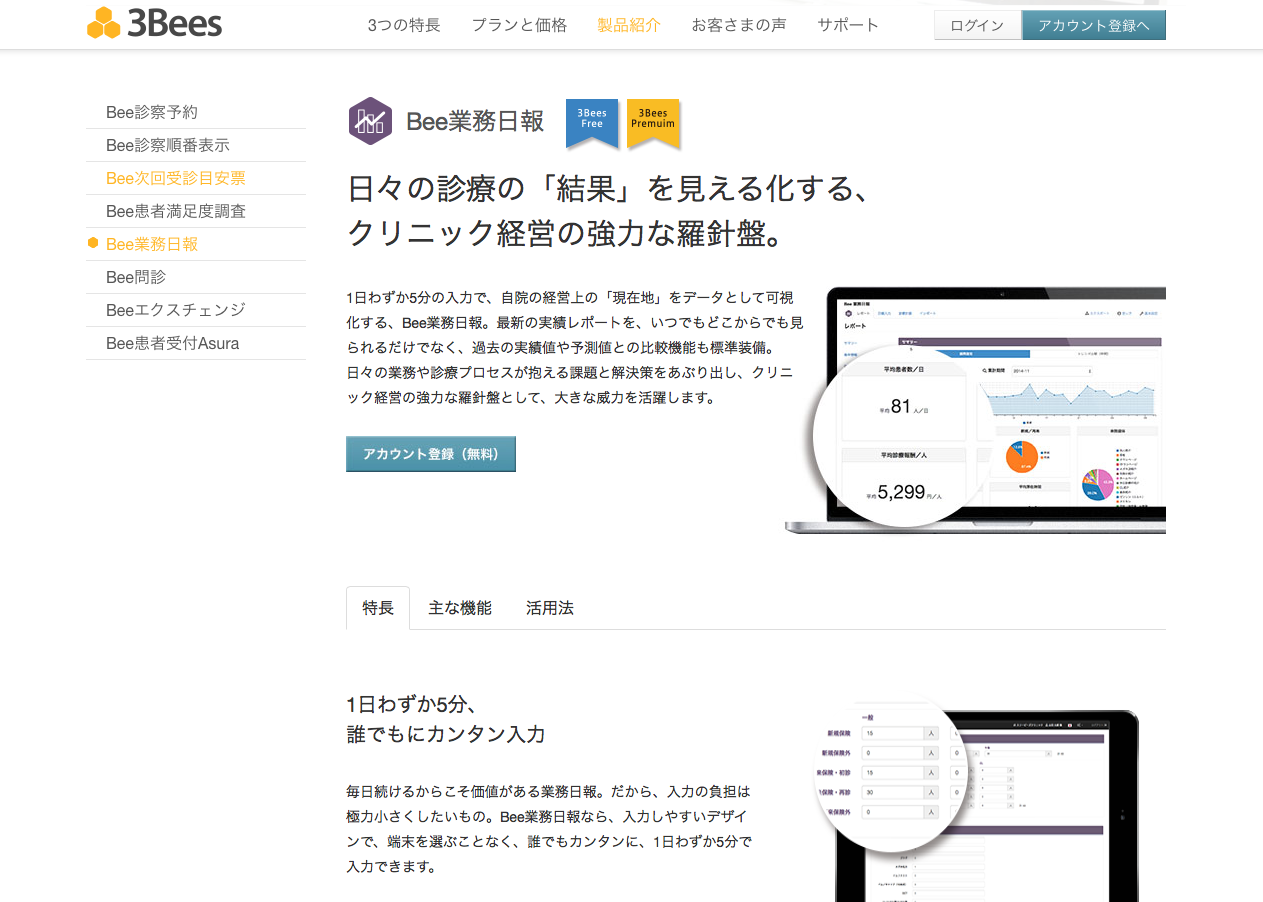
Task: Click the laptop report screenshot image
Action: point(976,410)
